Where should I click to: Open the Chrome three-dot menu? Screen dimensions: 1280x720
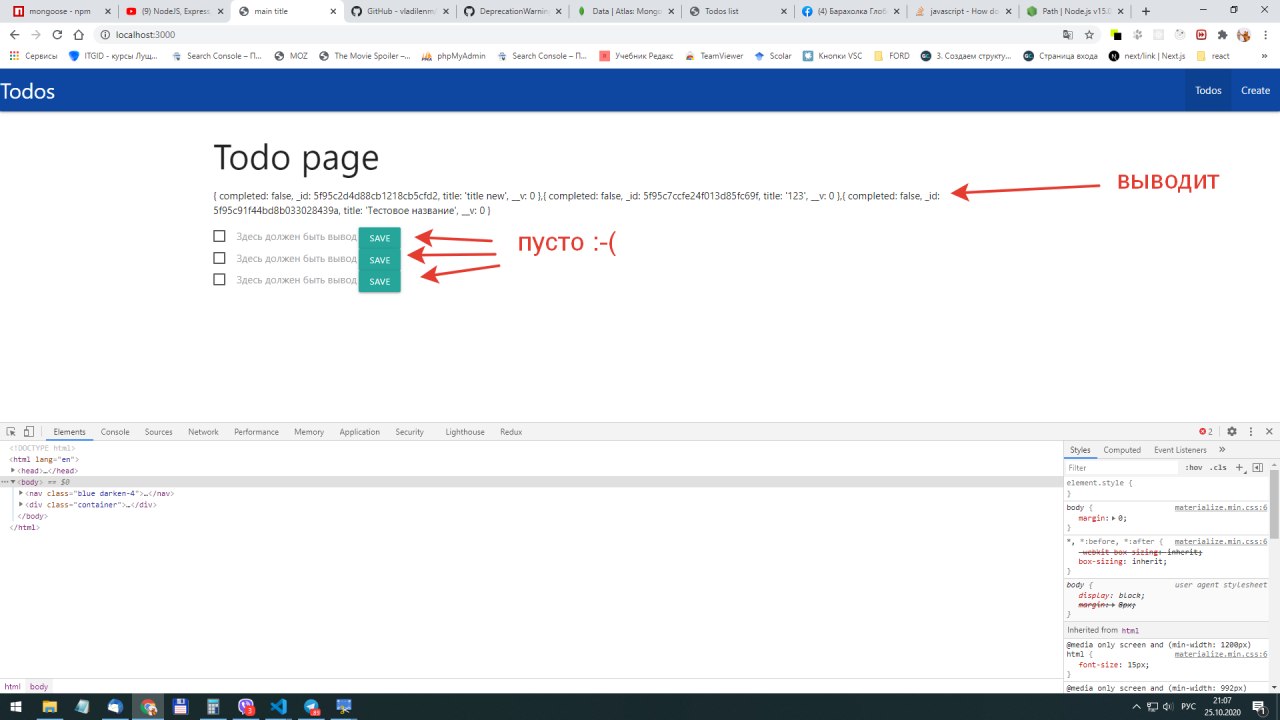pyautogui.click(x=1264, y=34)
